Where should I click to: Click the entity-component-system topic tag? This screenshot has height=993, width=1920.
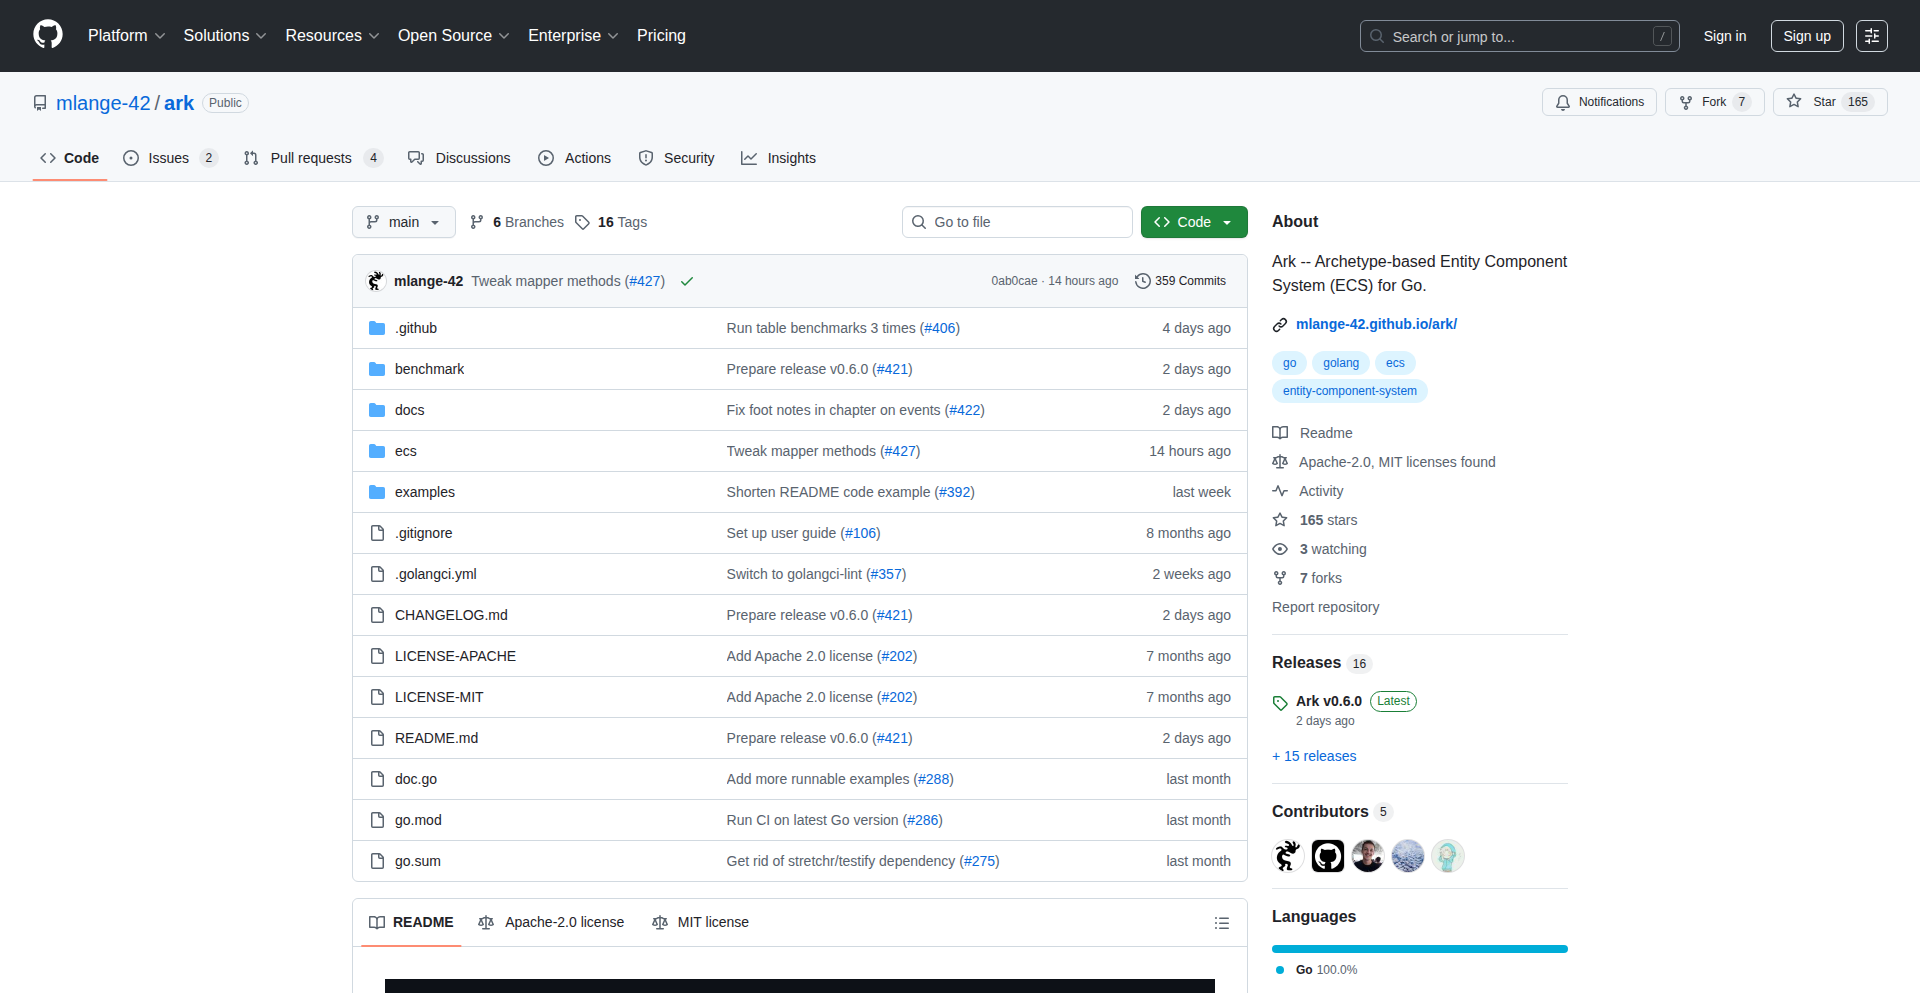click(1350, 391)
